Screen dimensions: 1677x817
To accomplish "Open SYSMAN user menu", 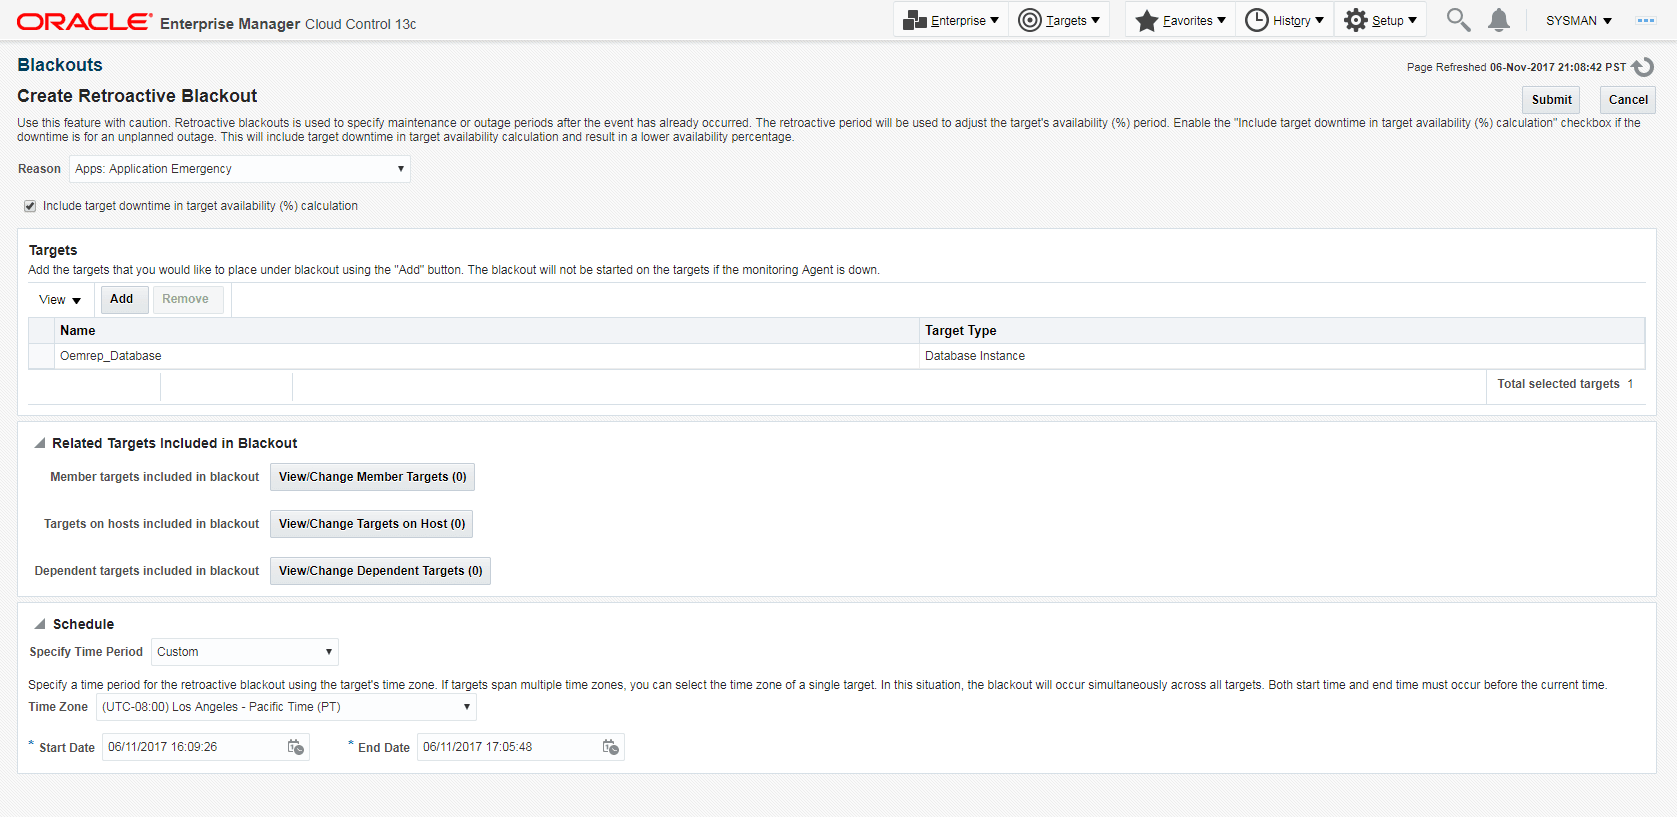I will 1579,20.
